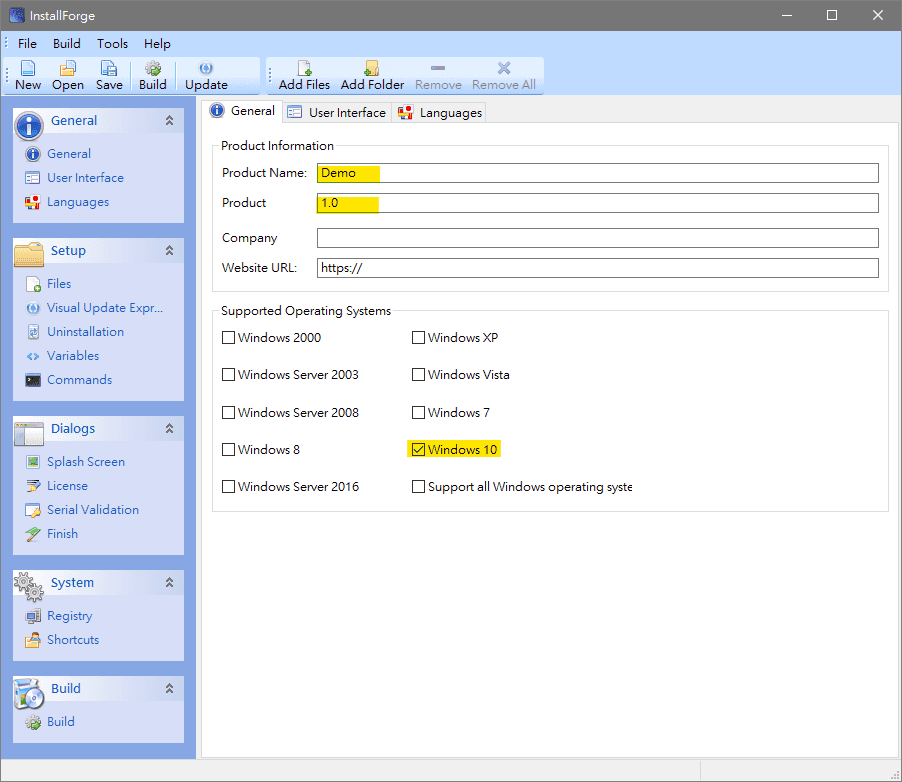Uncheck the Windows 10 checkbox
Viewport: 902px width, 782px height.
pos(418,449)
